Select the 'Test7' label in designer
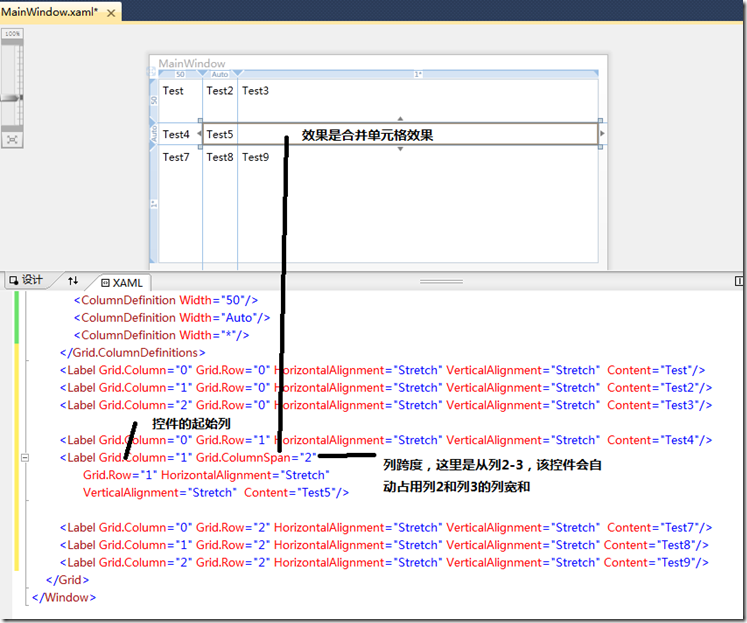Screen dimensions: 747x623 pos(176,157)
